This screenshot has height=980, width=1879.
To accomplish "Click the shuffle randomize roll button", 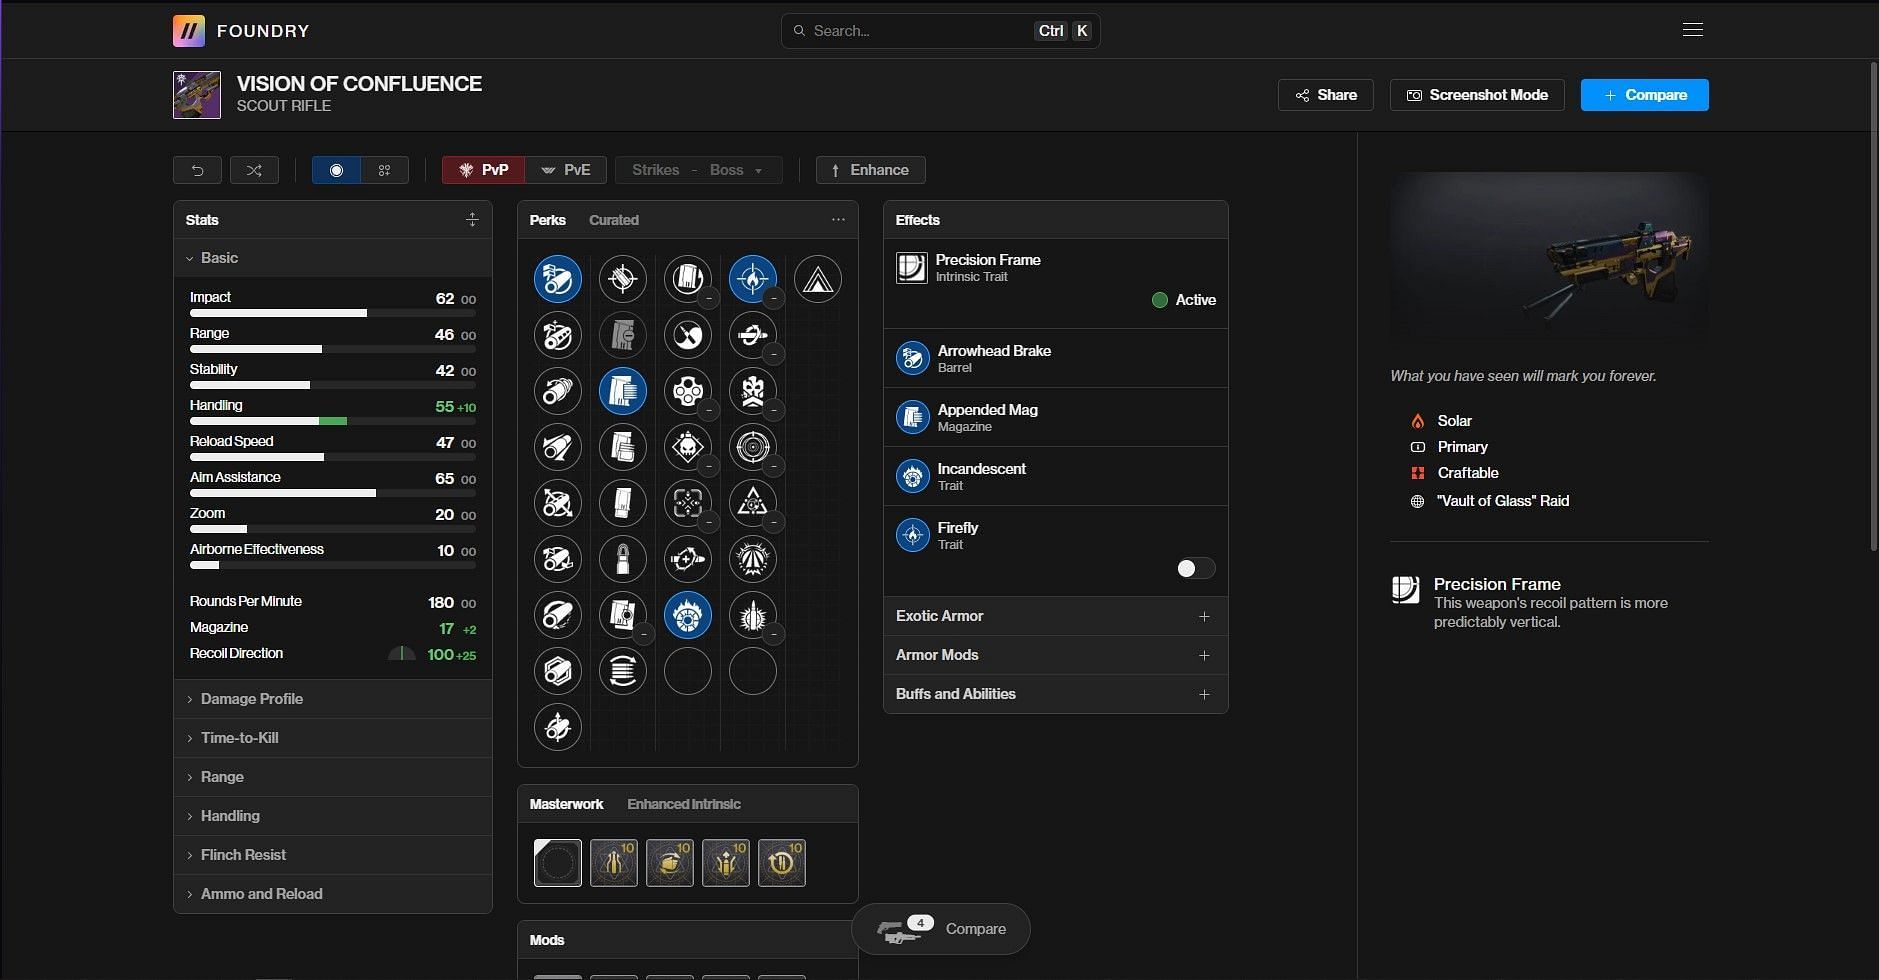I will coord(254,170).
